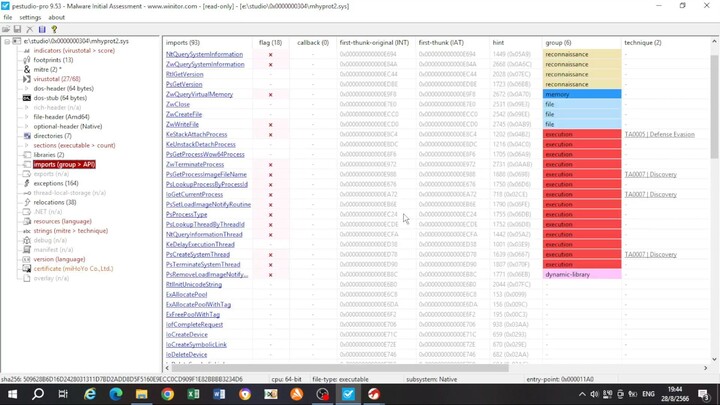Click the blue memory group cell
This screenshot has width=720, height=405.
point(582,94)
